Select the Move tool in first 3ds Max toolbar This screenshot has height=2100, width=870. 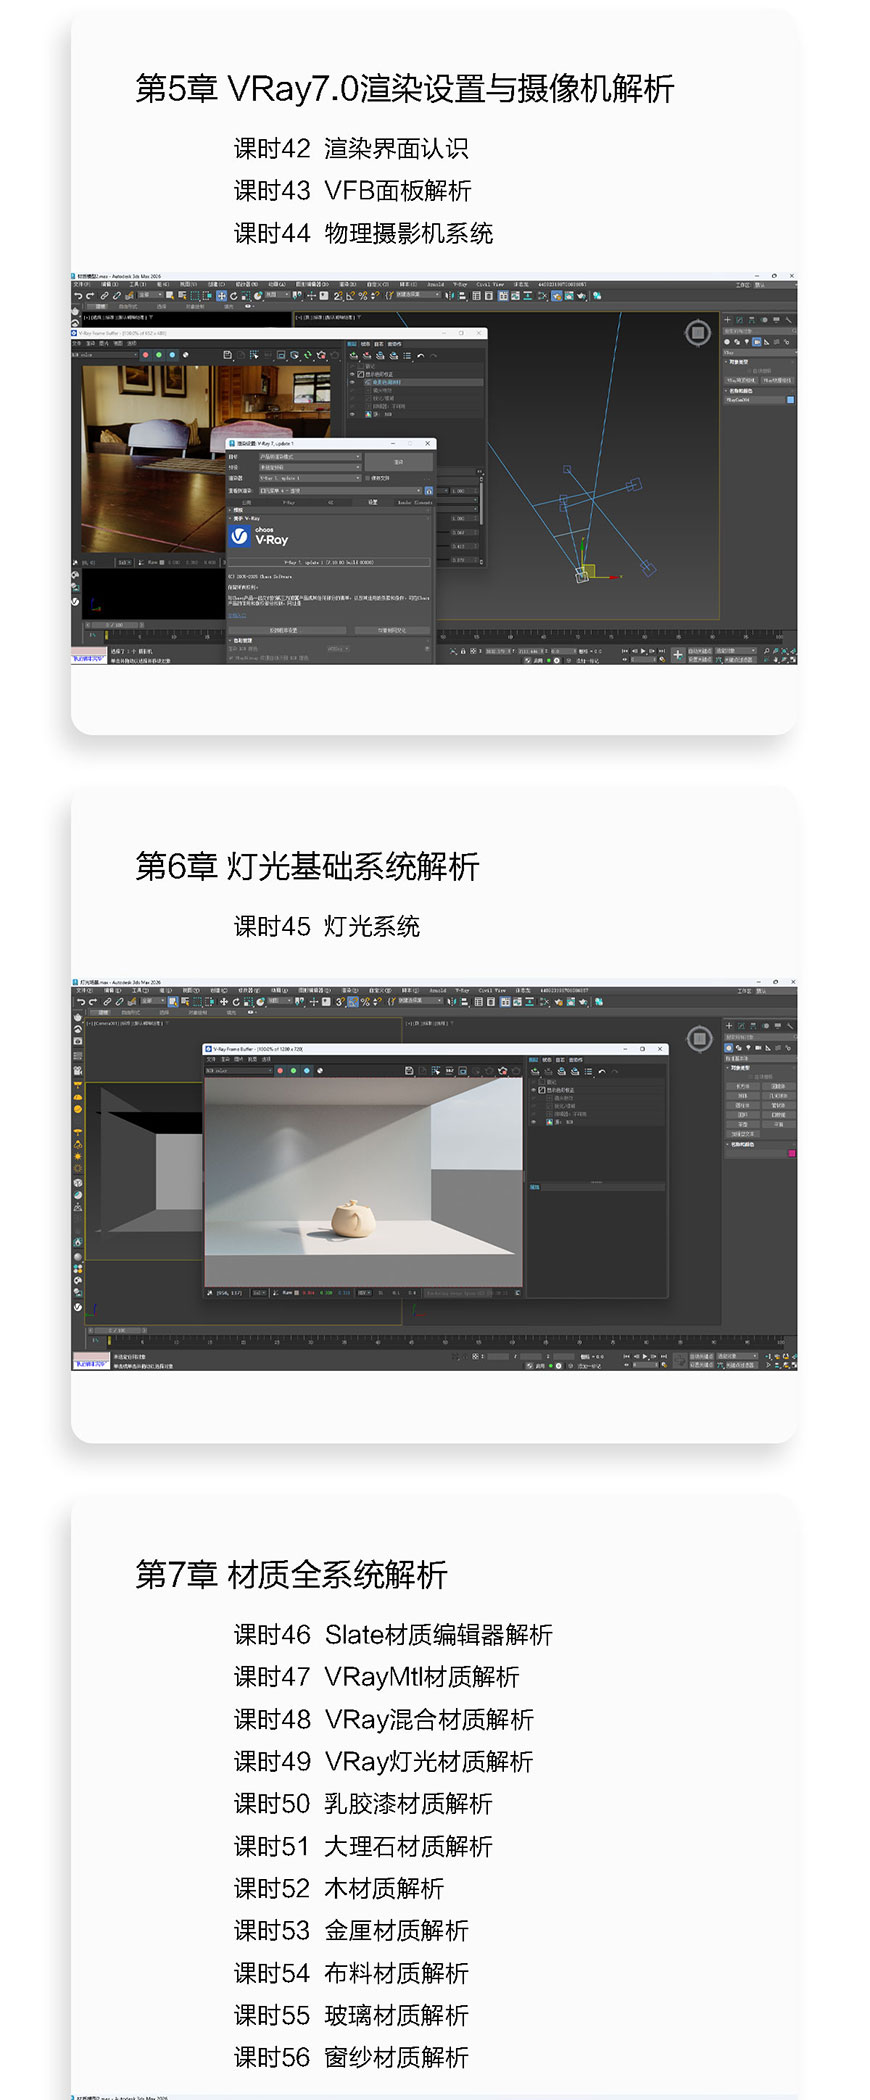(x=221, y=296)
